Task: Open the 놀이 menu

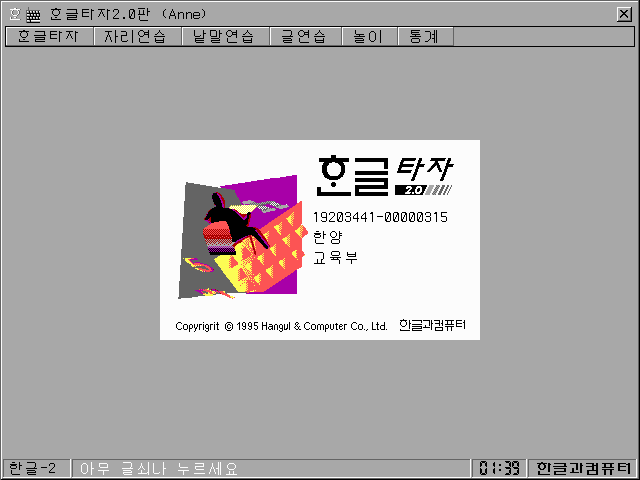Action: 369,36
